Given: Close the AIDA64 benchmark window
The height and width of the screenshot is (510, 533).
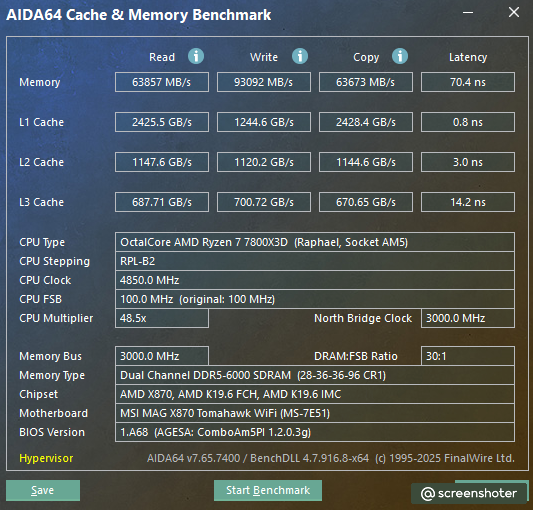Looking at the screenshot, I should (x=514, y=13).
